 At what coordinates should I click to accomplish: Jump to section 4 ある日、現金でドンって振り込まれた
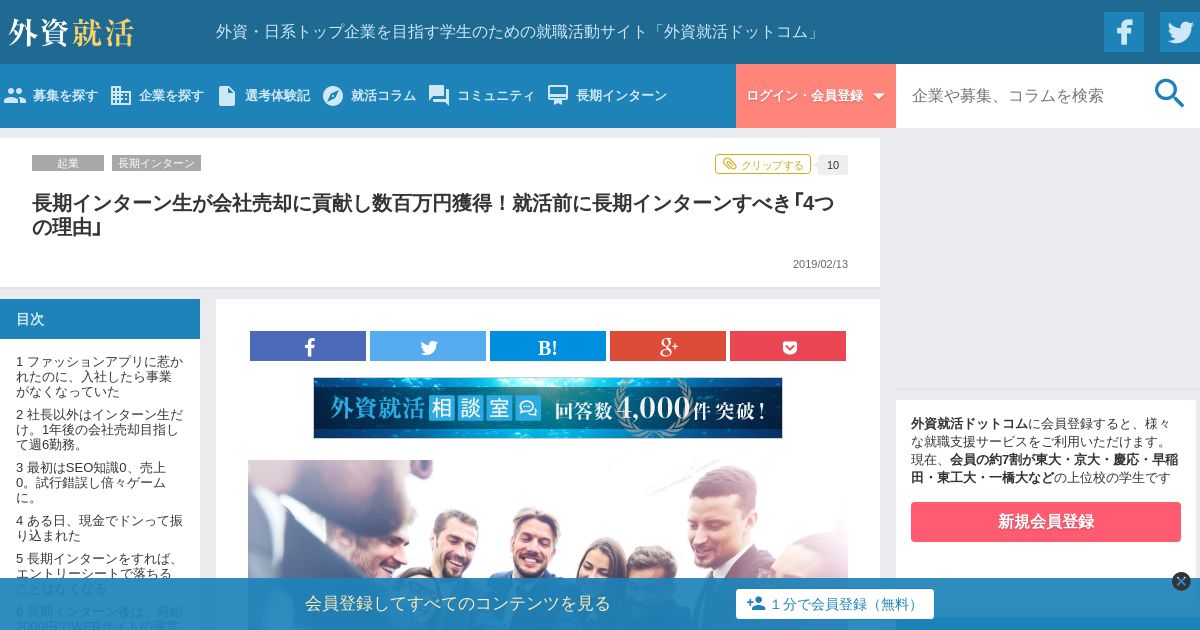click(100, 528)
